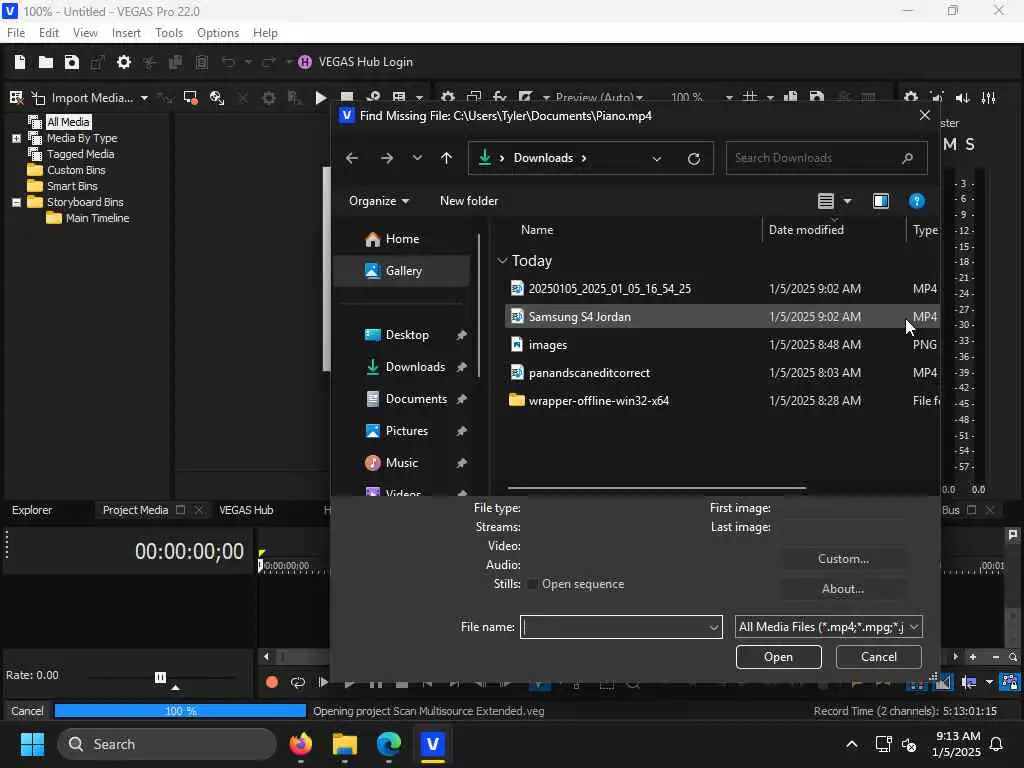Click the Forward arrow in file dialog
Screen dimensions: 1024x768
click(x=387, y=158)
